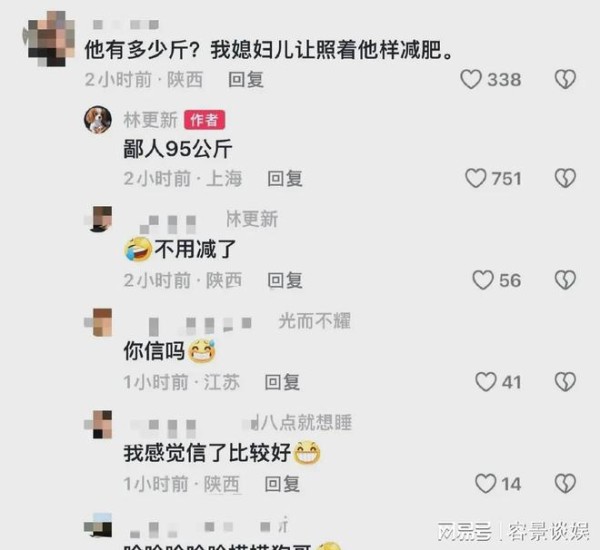This screenshot has width=600, height=550.
Task: Reply to the 你信吗 comment from 江苏
Action: point(282,382)
